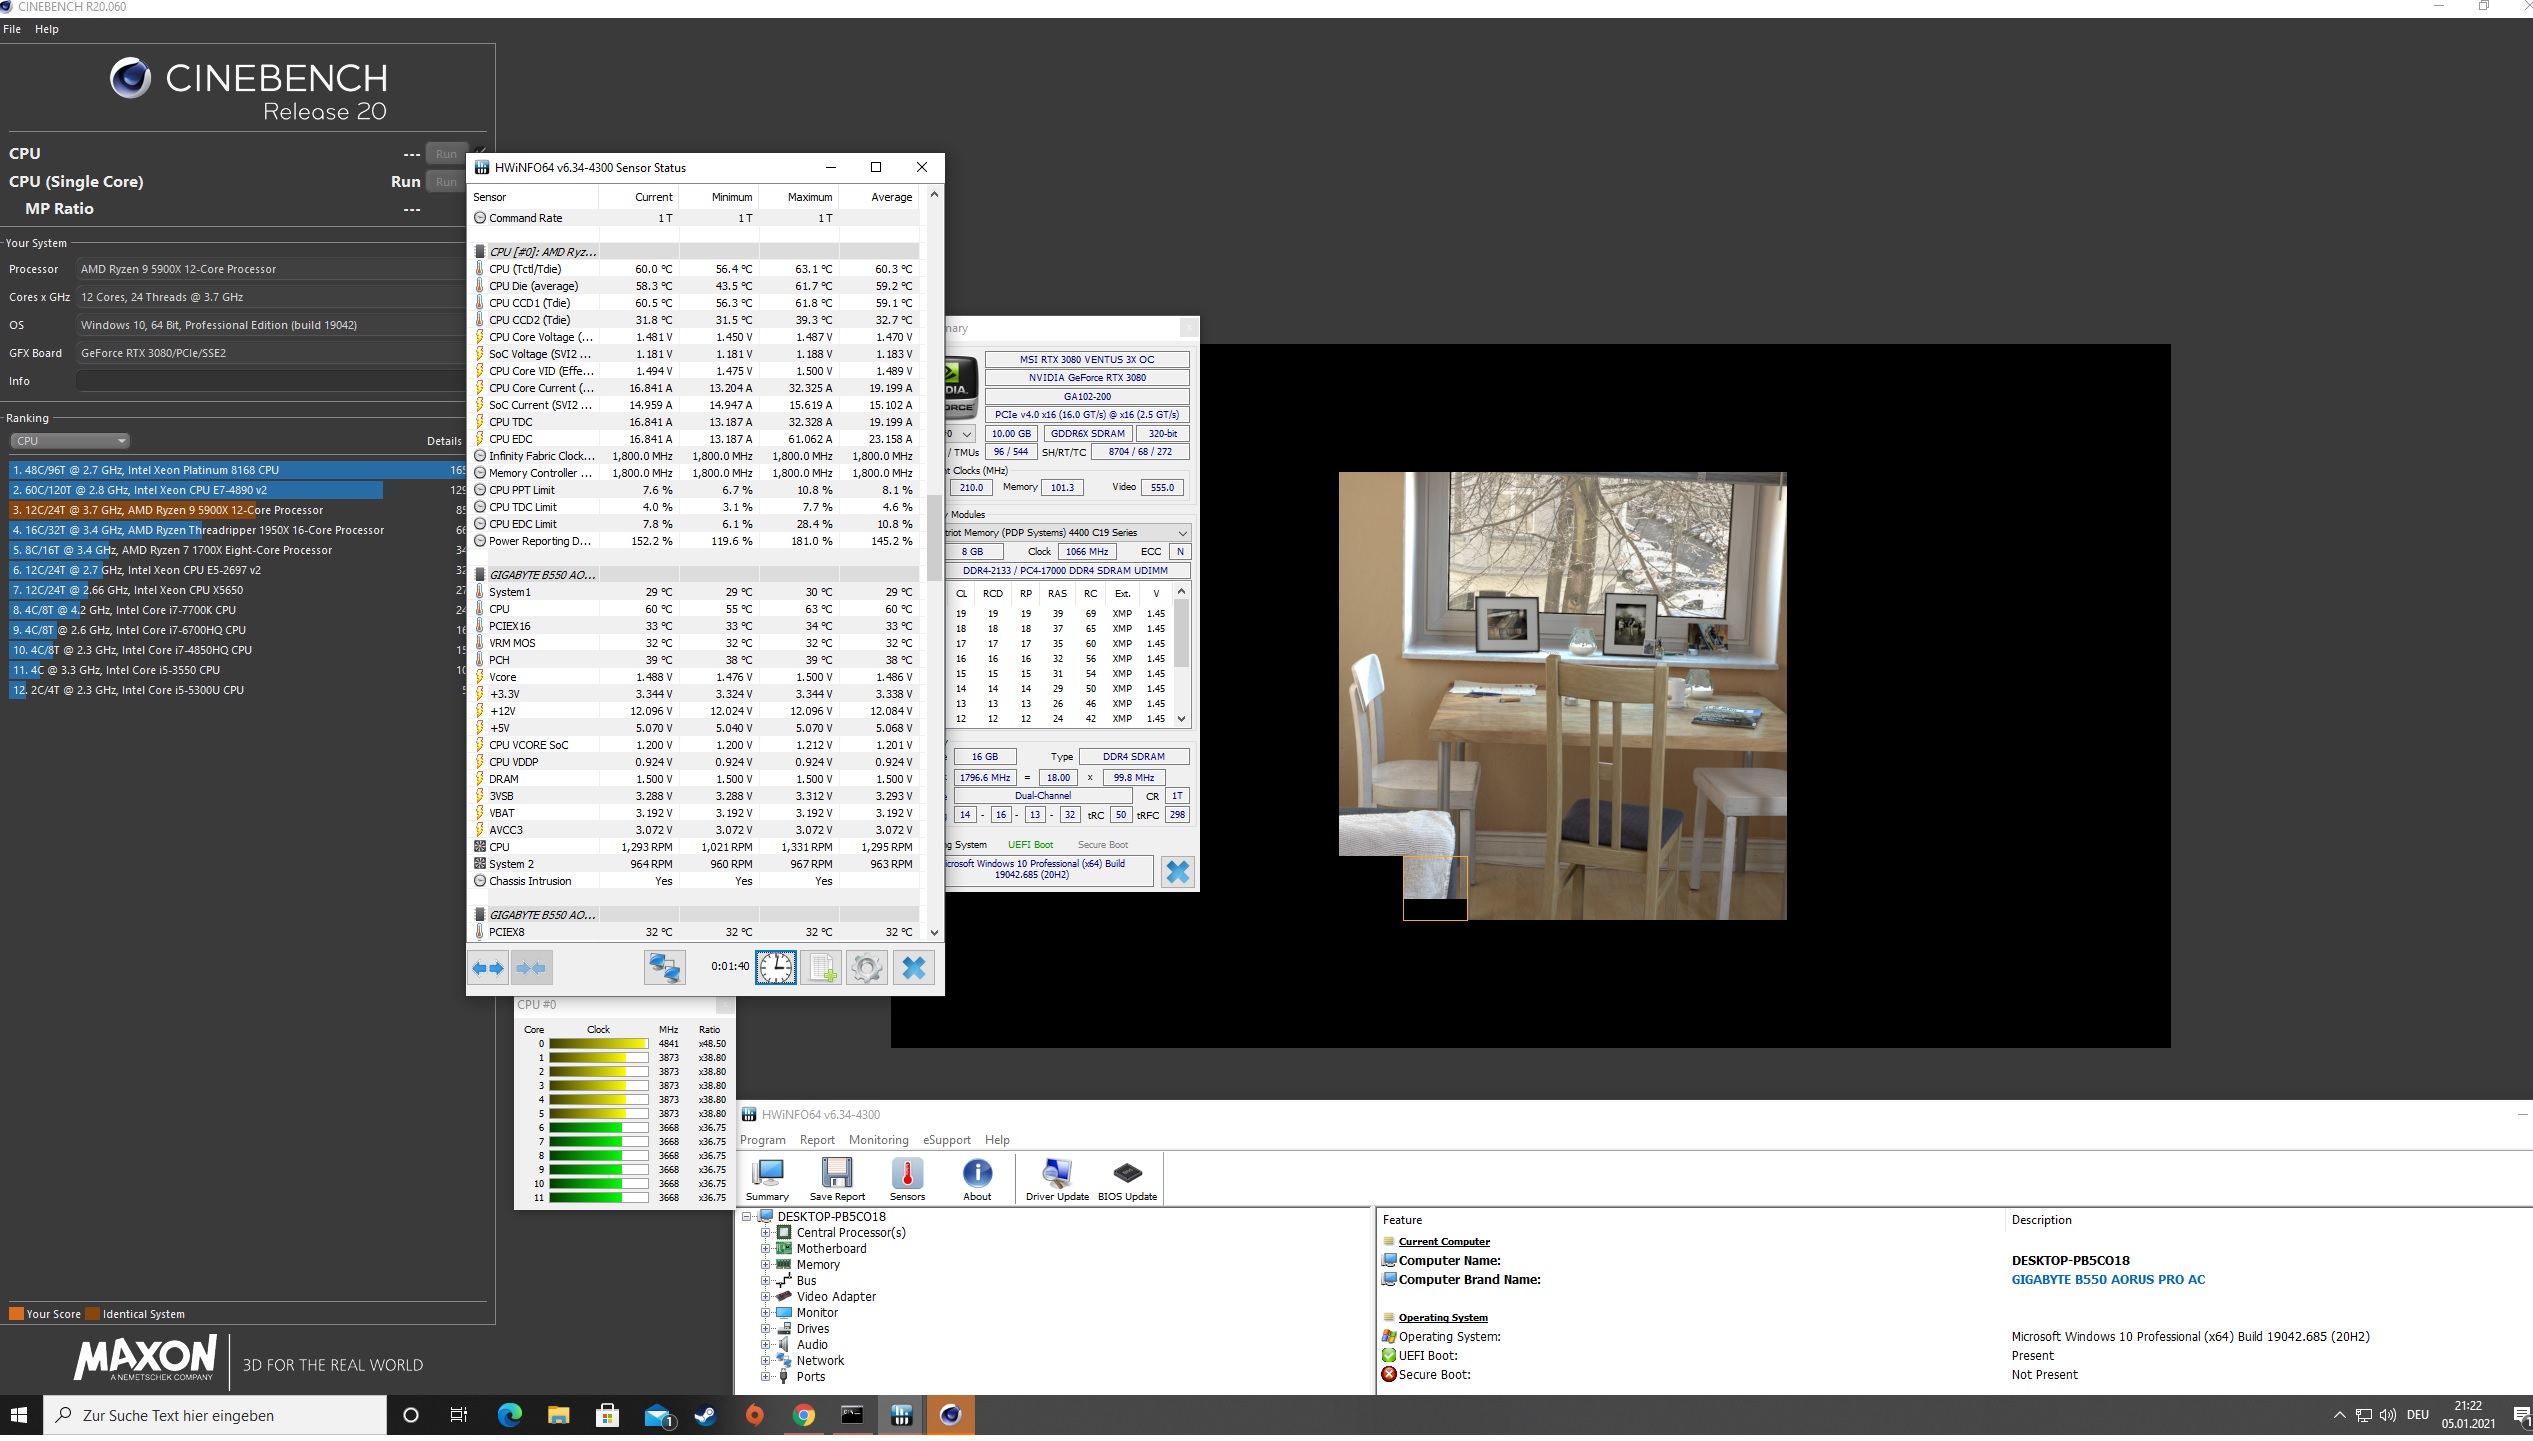Click the network computers remote icon

point(664,968)
